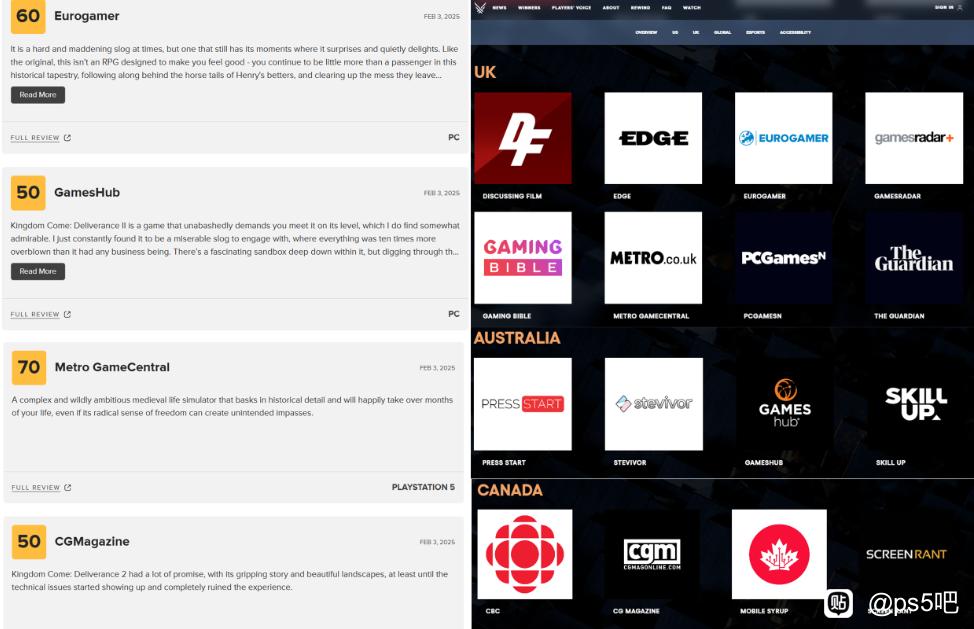Open the PCGamesN logo tile
974x629 pixels.
[x=783, y=258]
